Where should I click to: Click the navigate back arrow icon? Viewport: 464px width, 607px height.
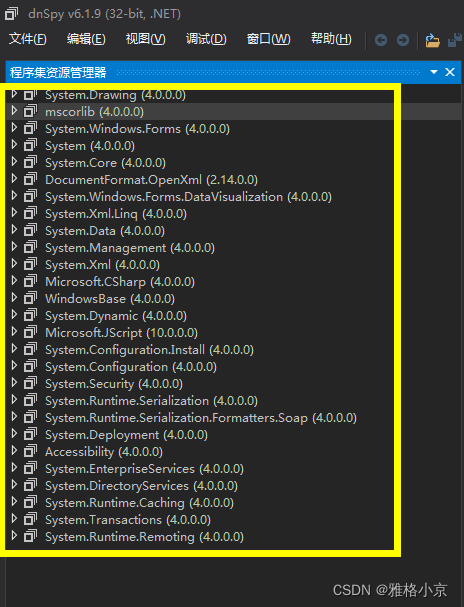pyautogui.click(x=381, y=40)
